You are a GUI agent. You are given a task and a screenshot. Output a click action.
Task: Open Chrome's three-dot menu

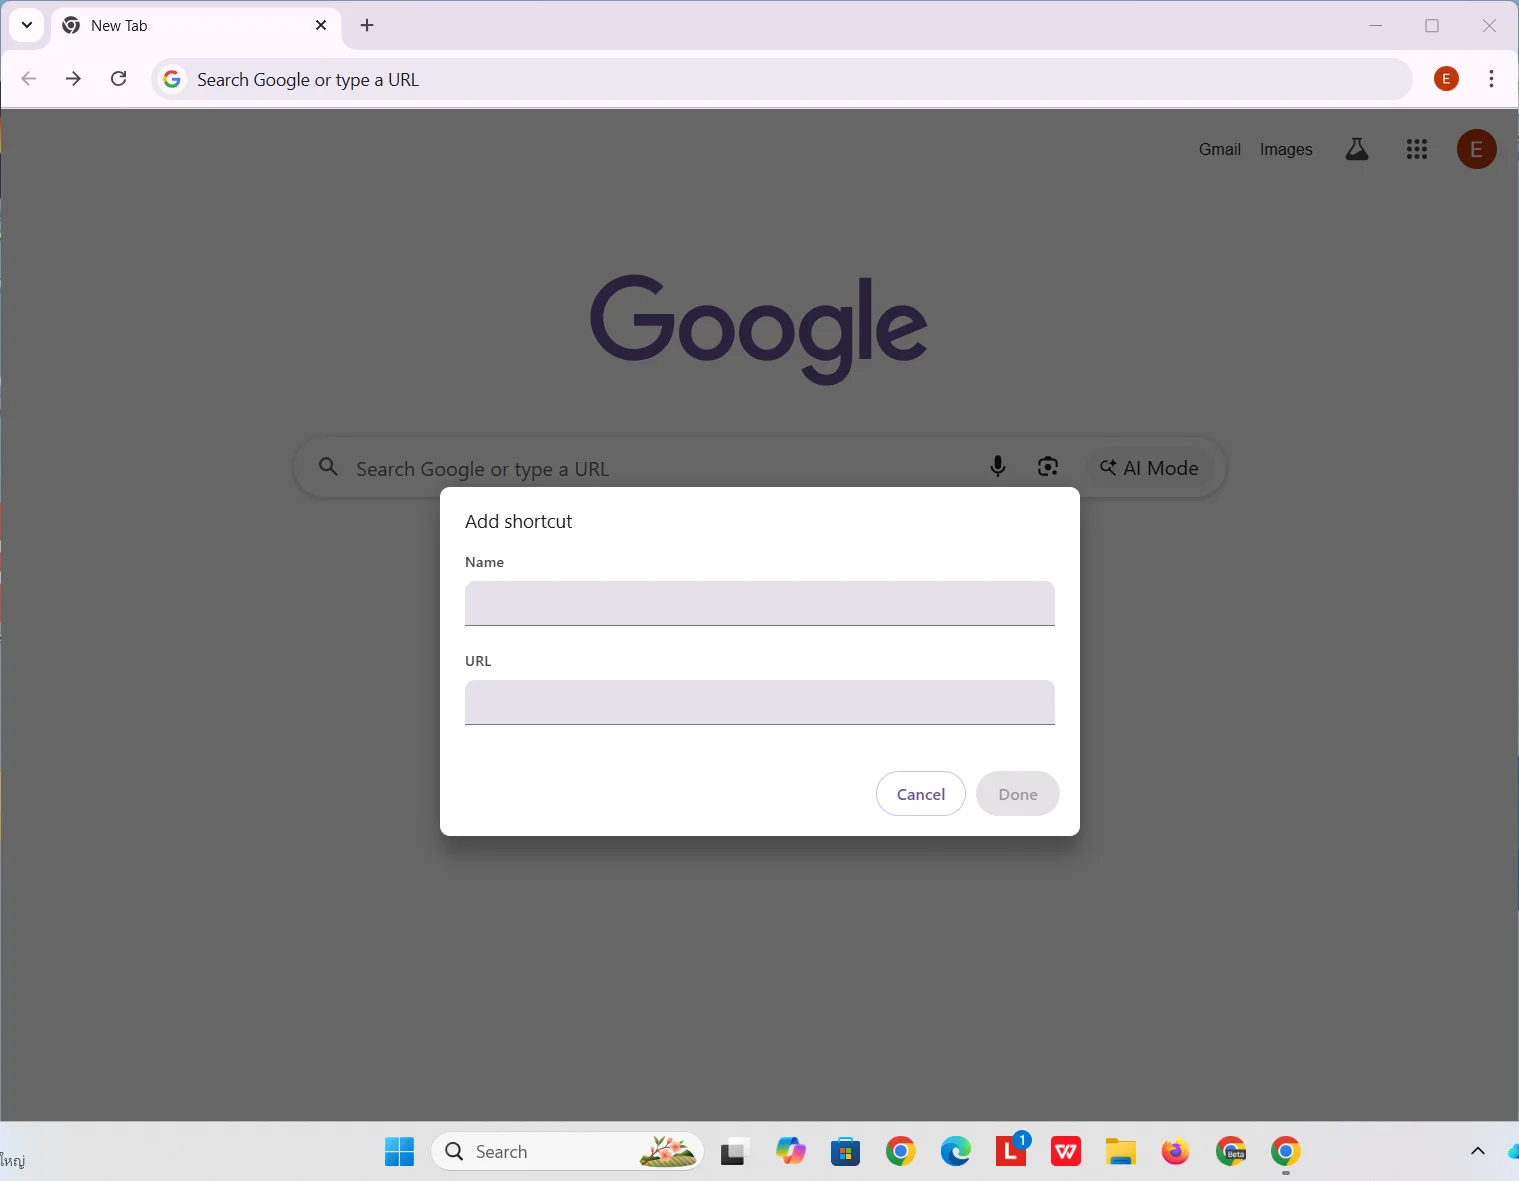[1490, 79]
